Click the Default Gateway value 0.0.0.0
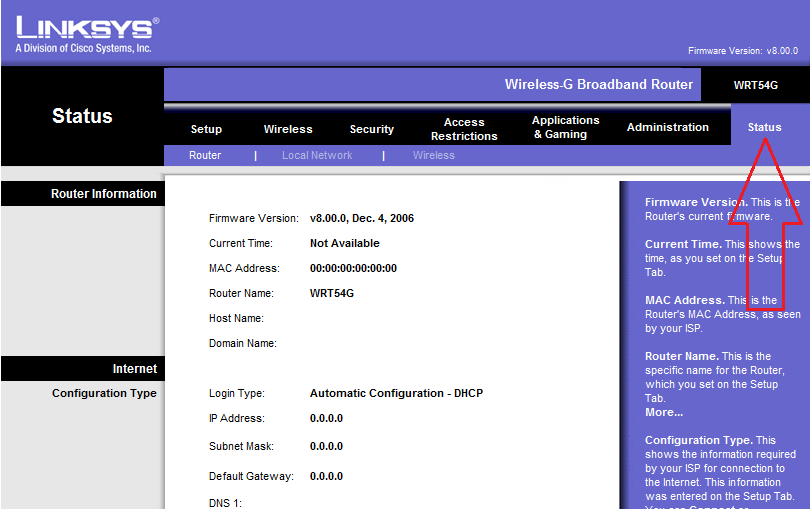Screen dimensions: 811x509 326,476
